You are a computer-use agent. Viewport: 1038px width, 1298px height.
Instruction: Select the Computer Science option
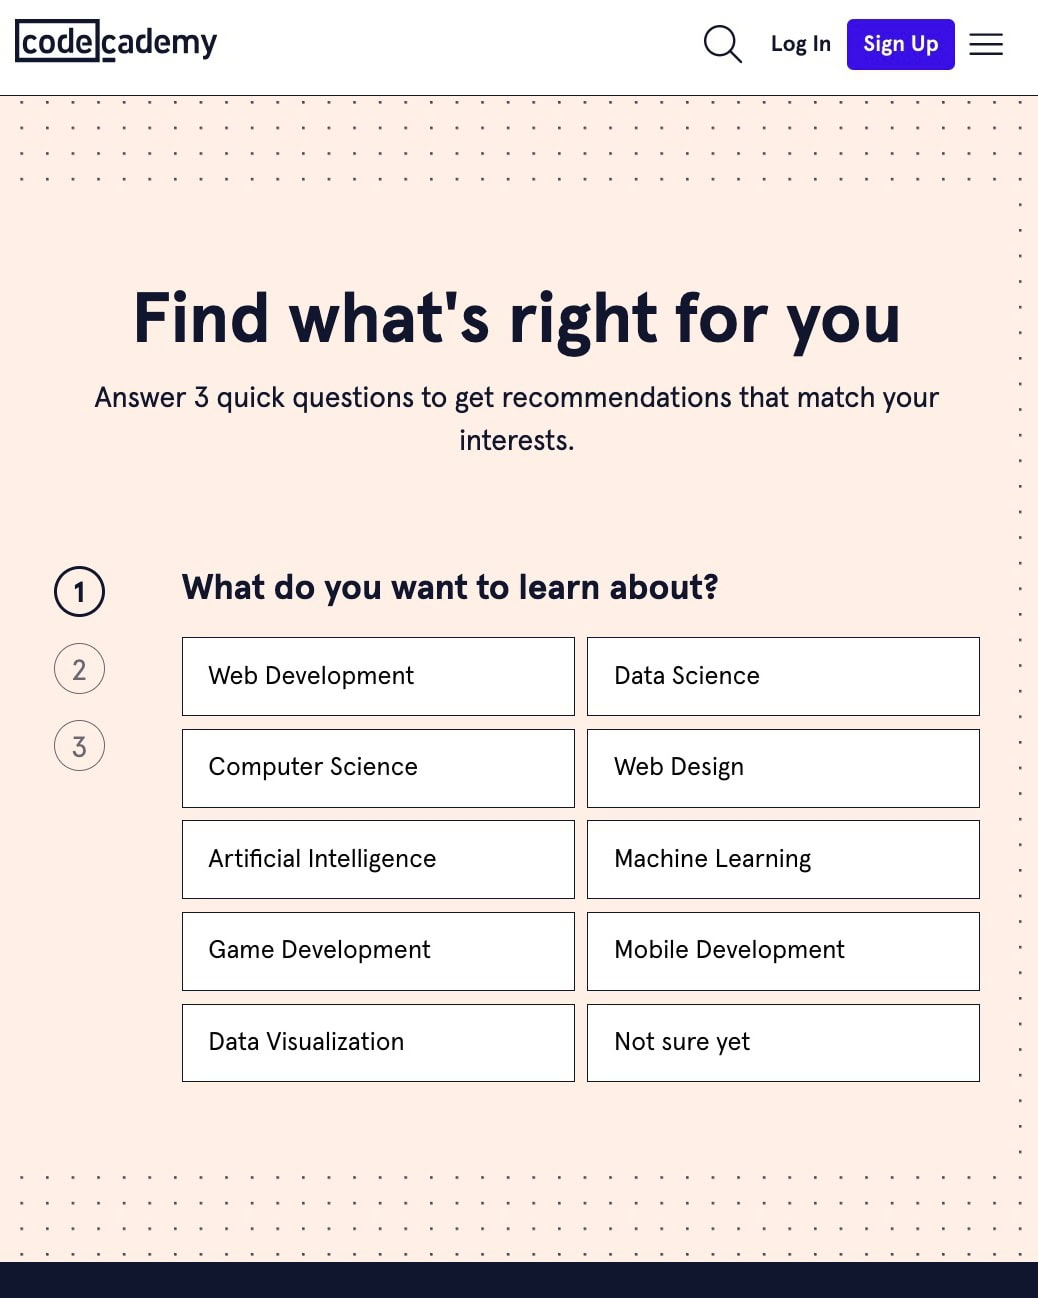378,768
